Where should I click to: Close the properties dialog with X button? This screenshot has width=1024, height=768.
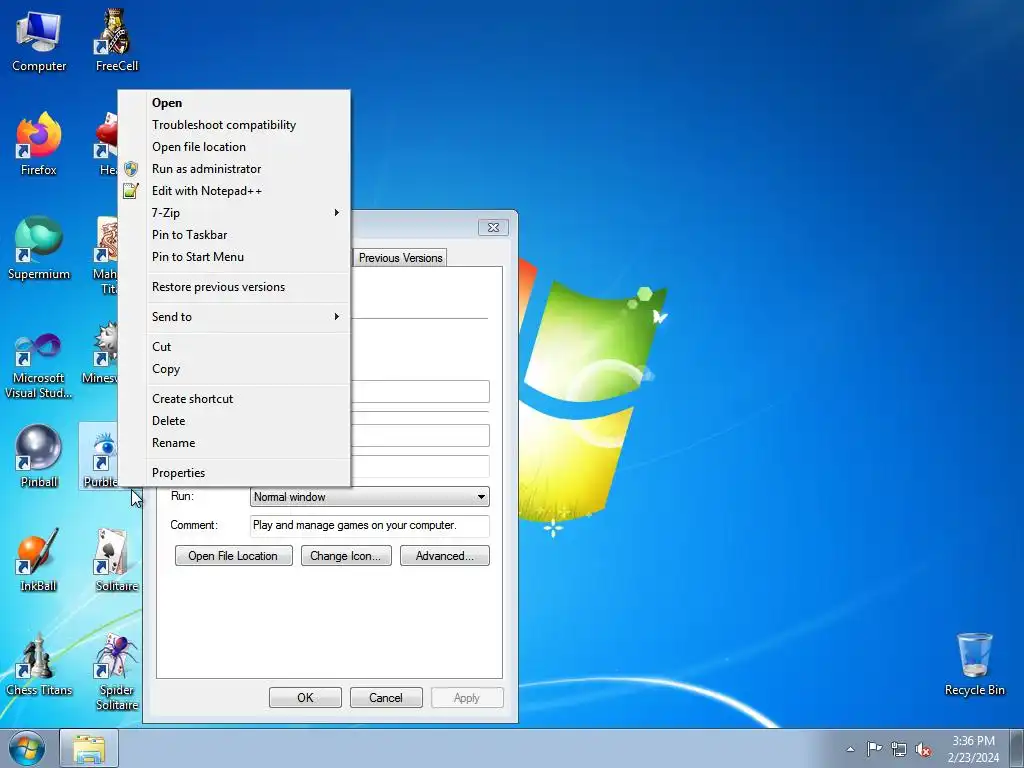click(493, 227)
